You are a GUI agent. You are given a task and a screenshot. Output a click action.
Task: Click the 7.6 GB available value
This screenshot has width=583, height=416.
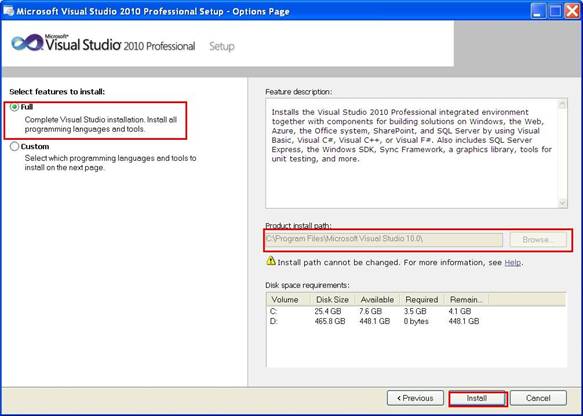(x=370, y=311)
